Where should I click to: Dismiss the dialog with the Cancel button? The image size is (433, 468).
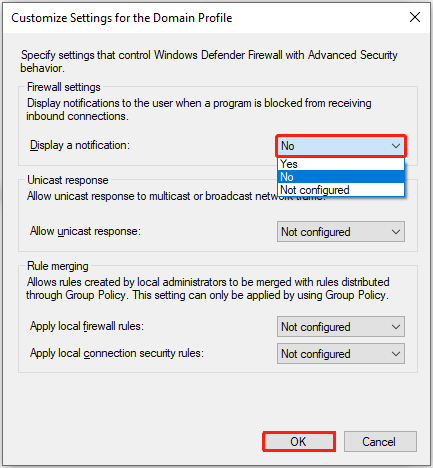click(380, 442)
